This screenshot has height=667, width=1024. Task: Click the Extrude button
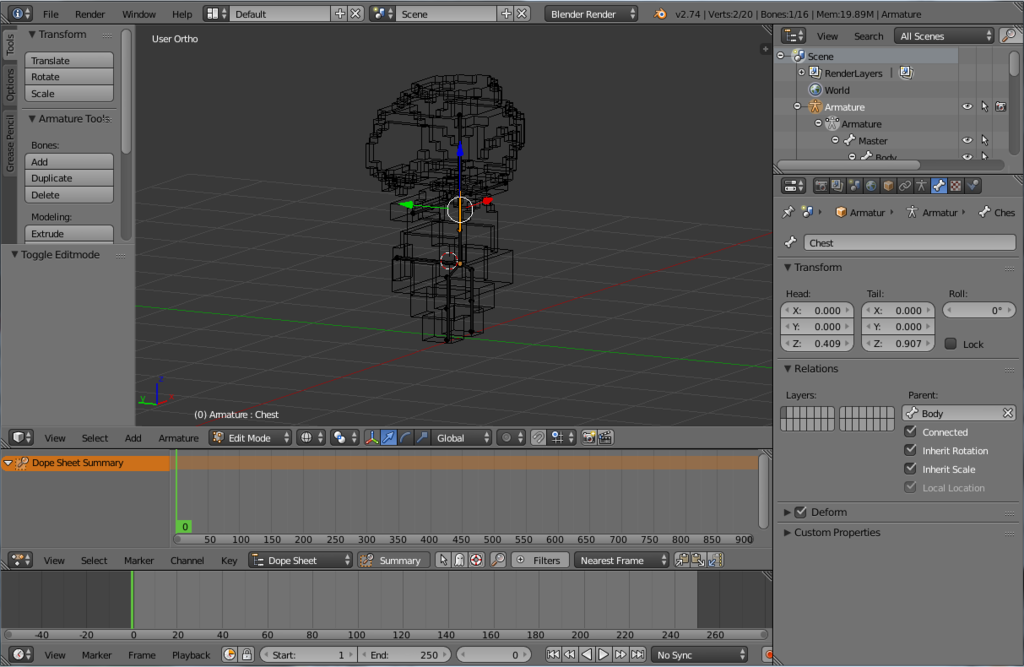69,233
